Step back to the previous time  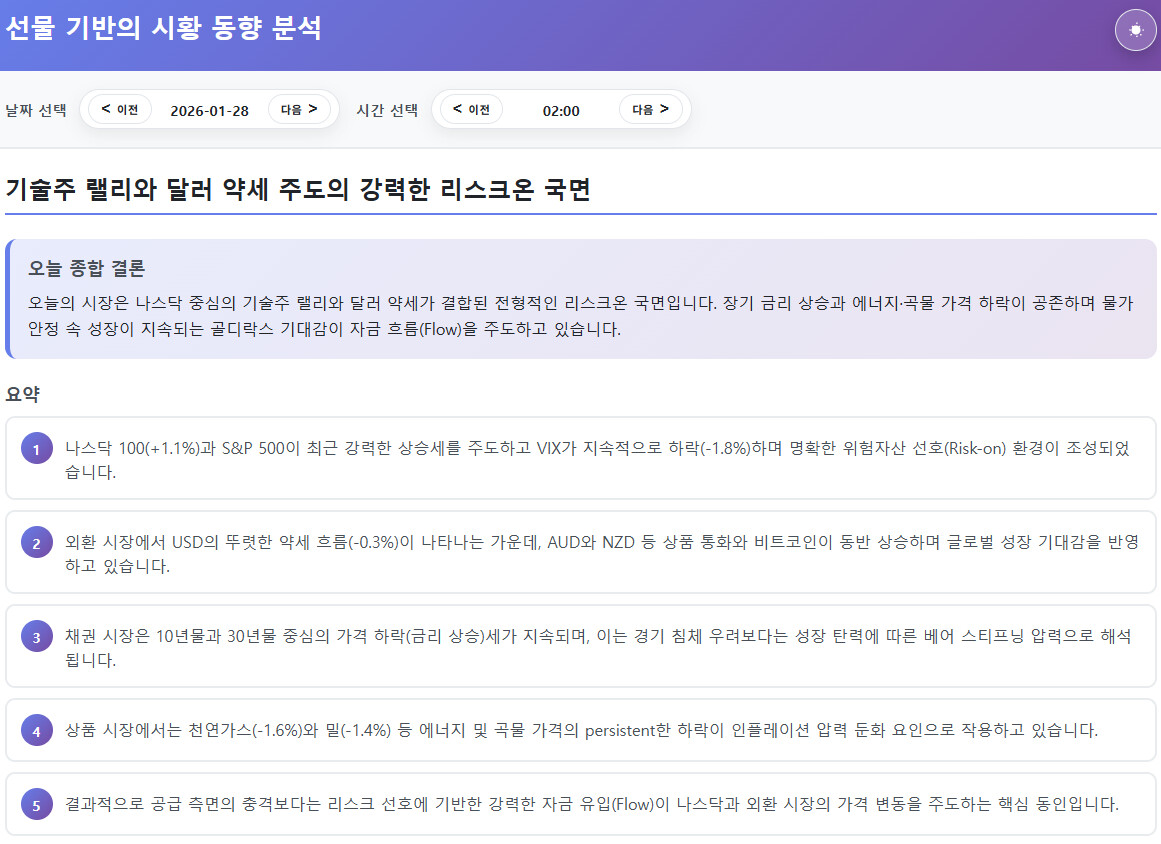pos(471,109)
